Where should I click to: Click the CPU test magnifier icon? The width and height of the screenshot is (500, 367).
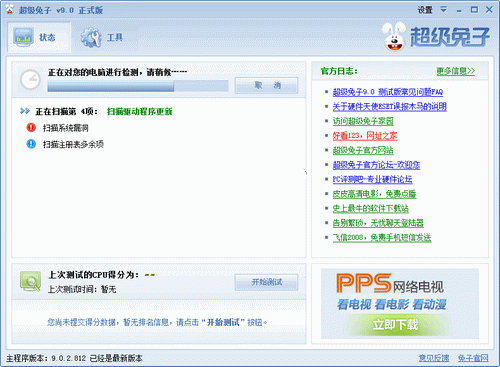coord(30,281)
